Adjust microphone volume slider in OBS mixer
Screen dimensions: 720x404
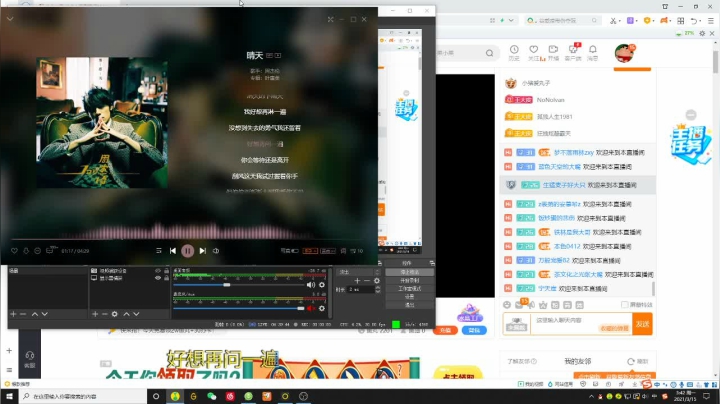click(x=238, y=308)
